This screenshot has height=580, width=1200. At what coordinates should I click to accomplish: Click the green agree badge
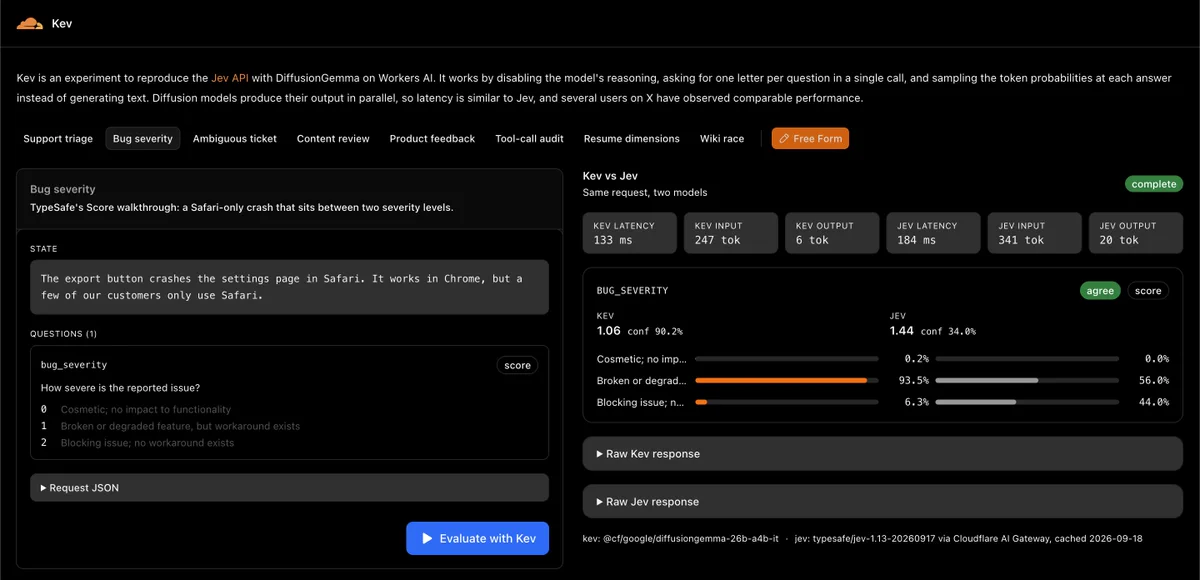click(x=1100, y=291)
